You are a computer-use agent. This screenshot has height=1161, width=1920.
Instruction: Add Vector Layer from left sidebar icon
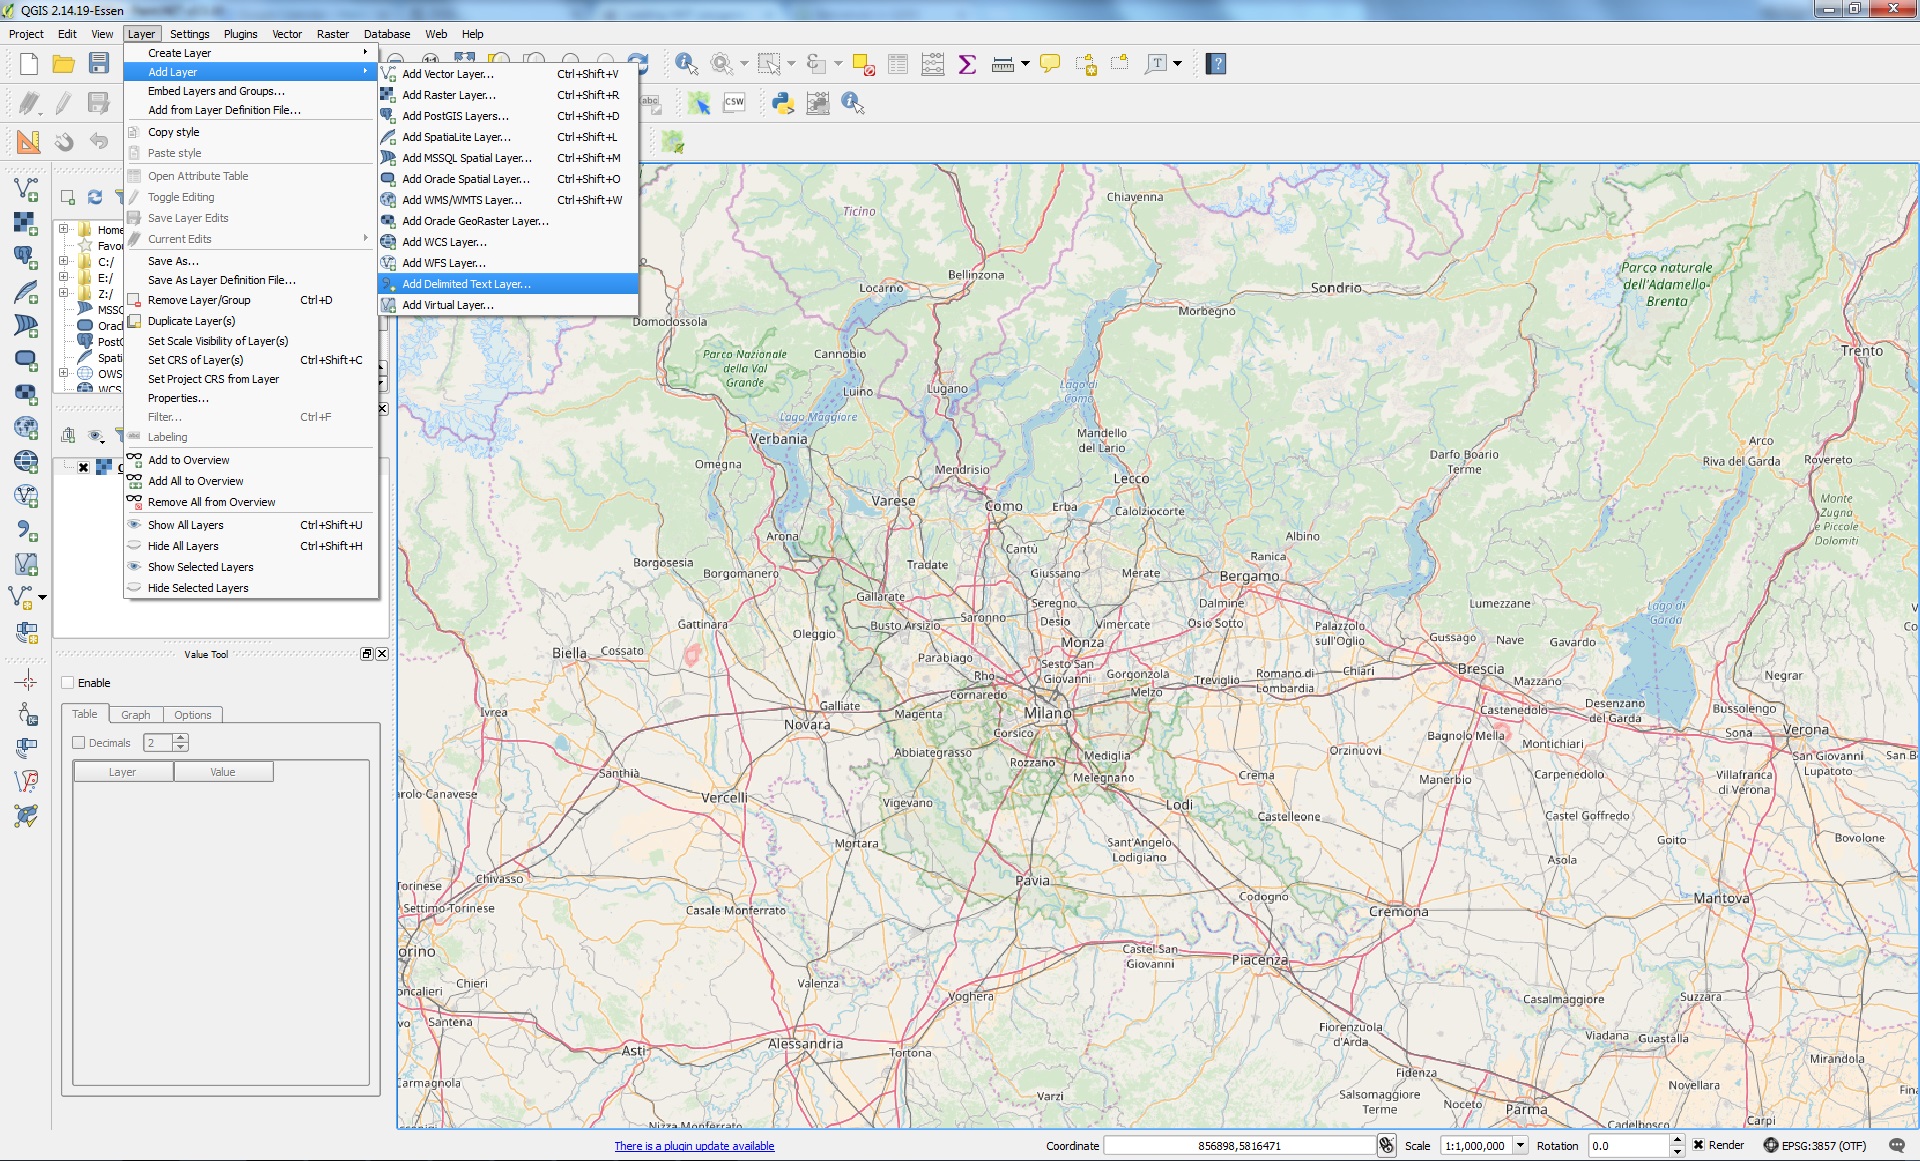[x=26, y=189]
